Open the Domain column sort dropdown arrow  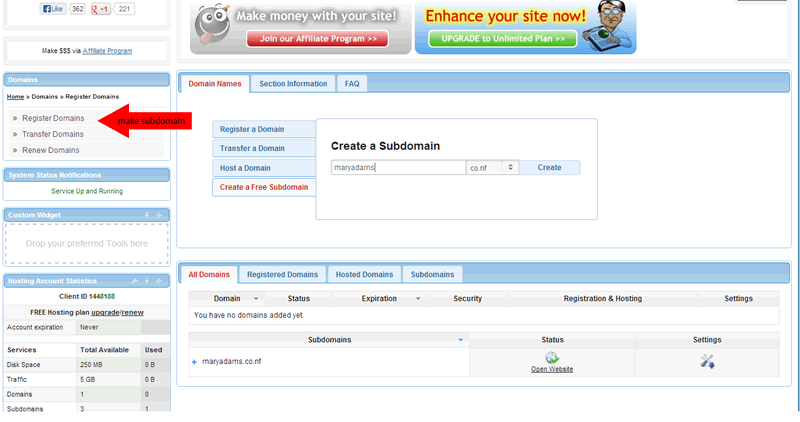point(256,298)
